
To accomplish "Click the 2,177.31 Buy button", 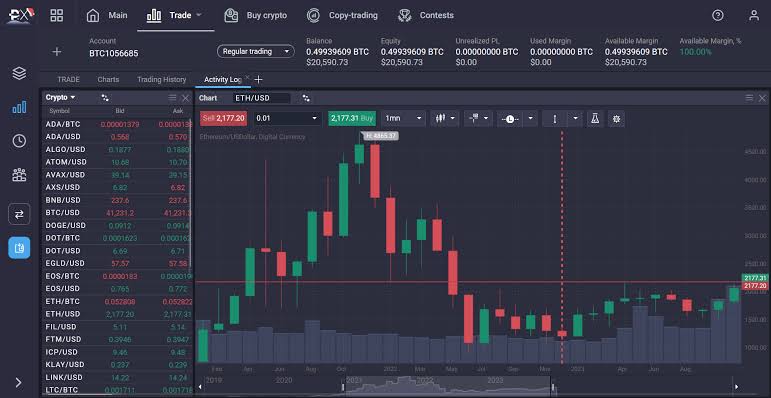I will click(x=352, y=119).
